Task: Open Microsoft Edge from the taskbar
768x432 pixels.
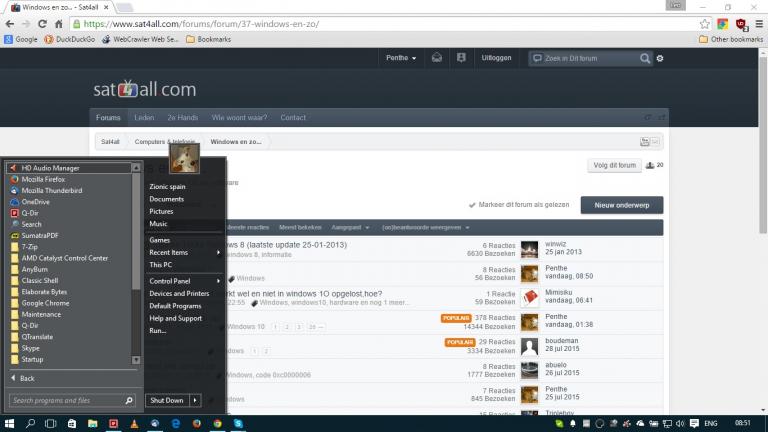Action: 176,424
